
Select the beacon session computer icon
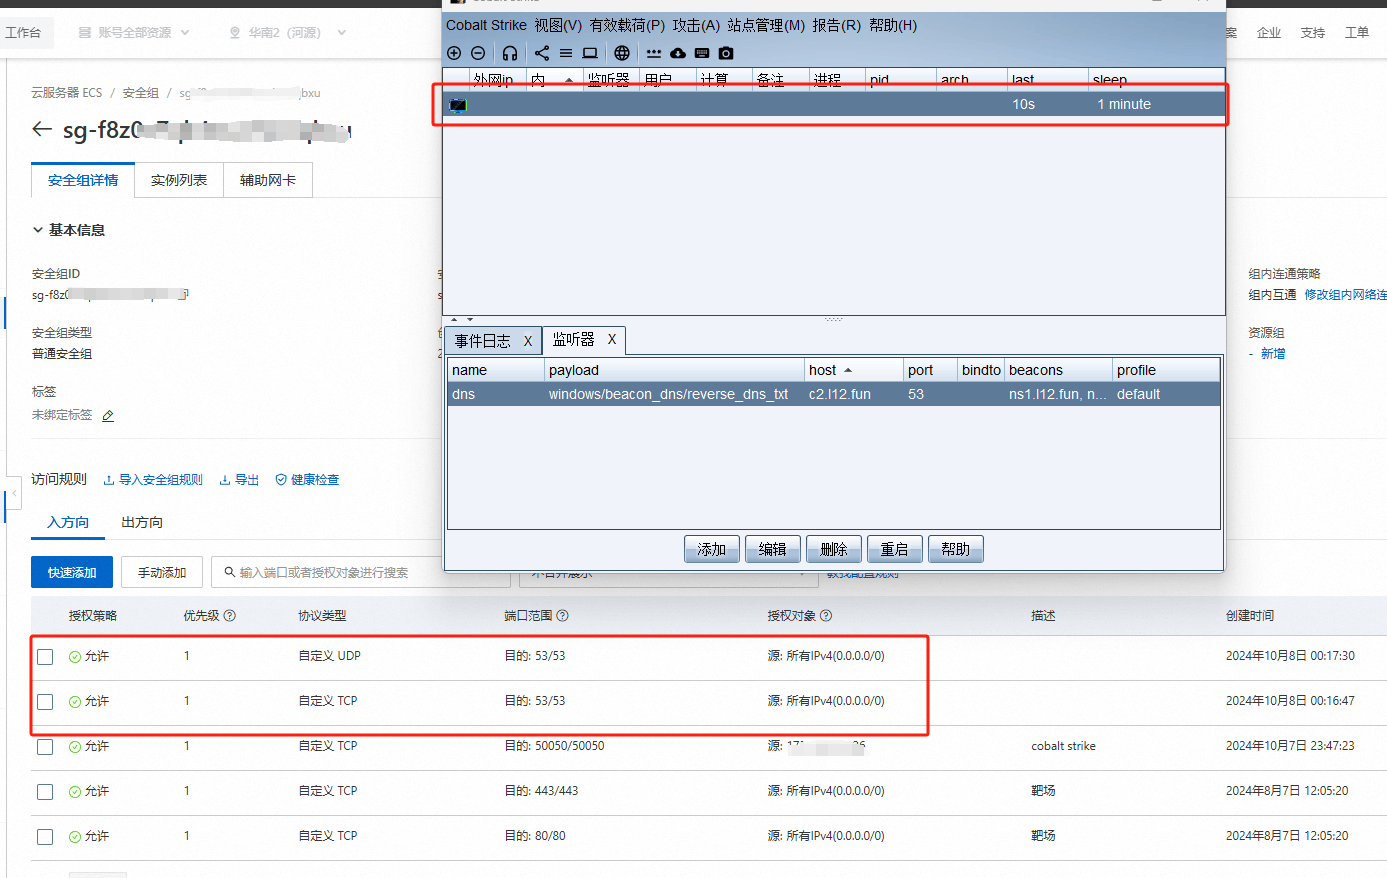coord(458,105)
